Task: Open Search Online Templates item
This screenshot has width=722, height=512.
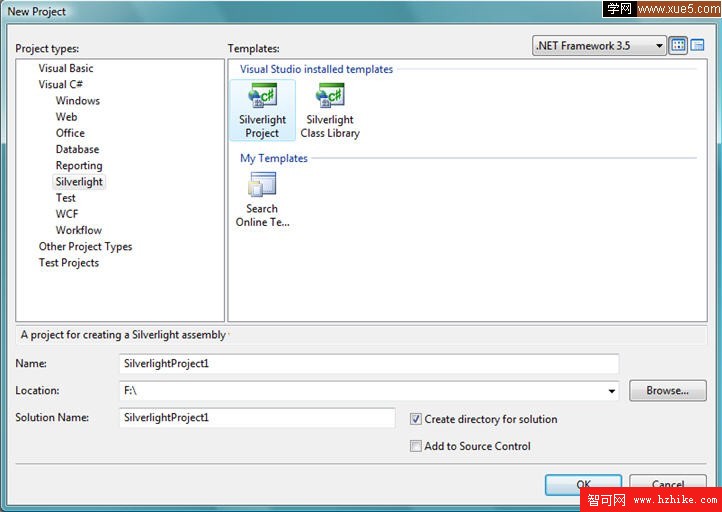Action: [262, 199]
